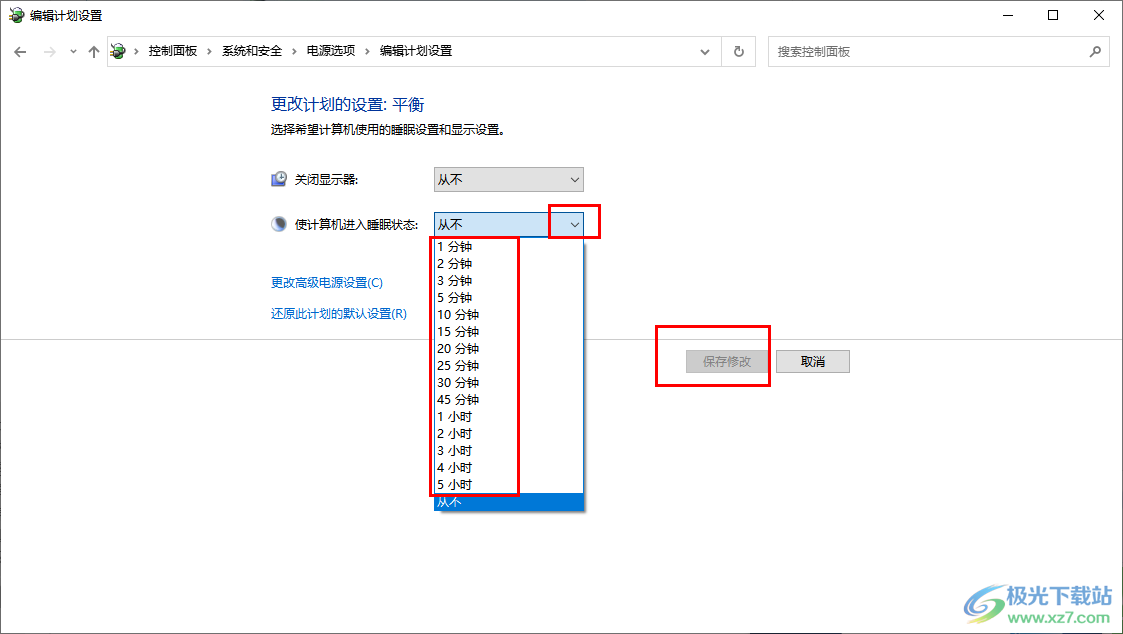Open 系统和安全 breadcrumb

(x=251, y=51)
